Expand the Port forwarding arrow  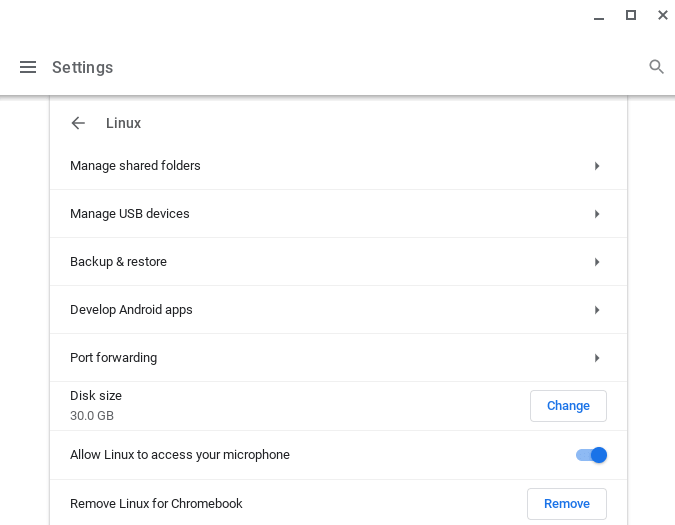pyautogui.click(x=597, y=358)
